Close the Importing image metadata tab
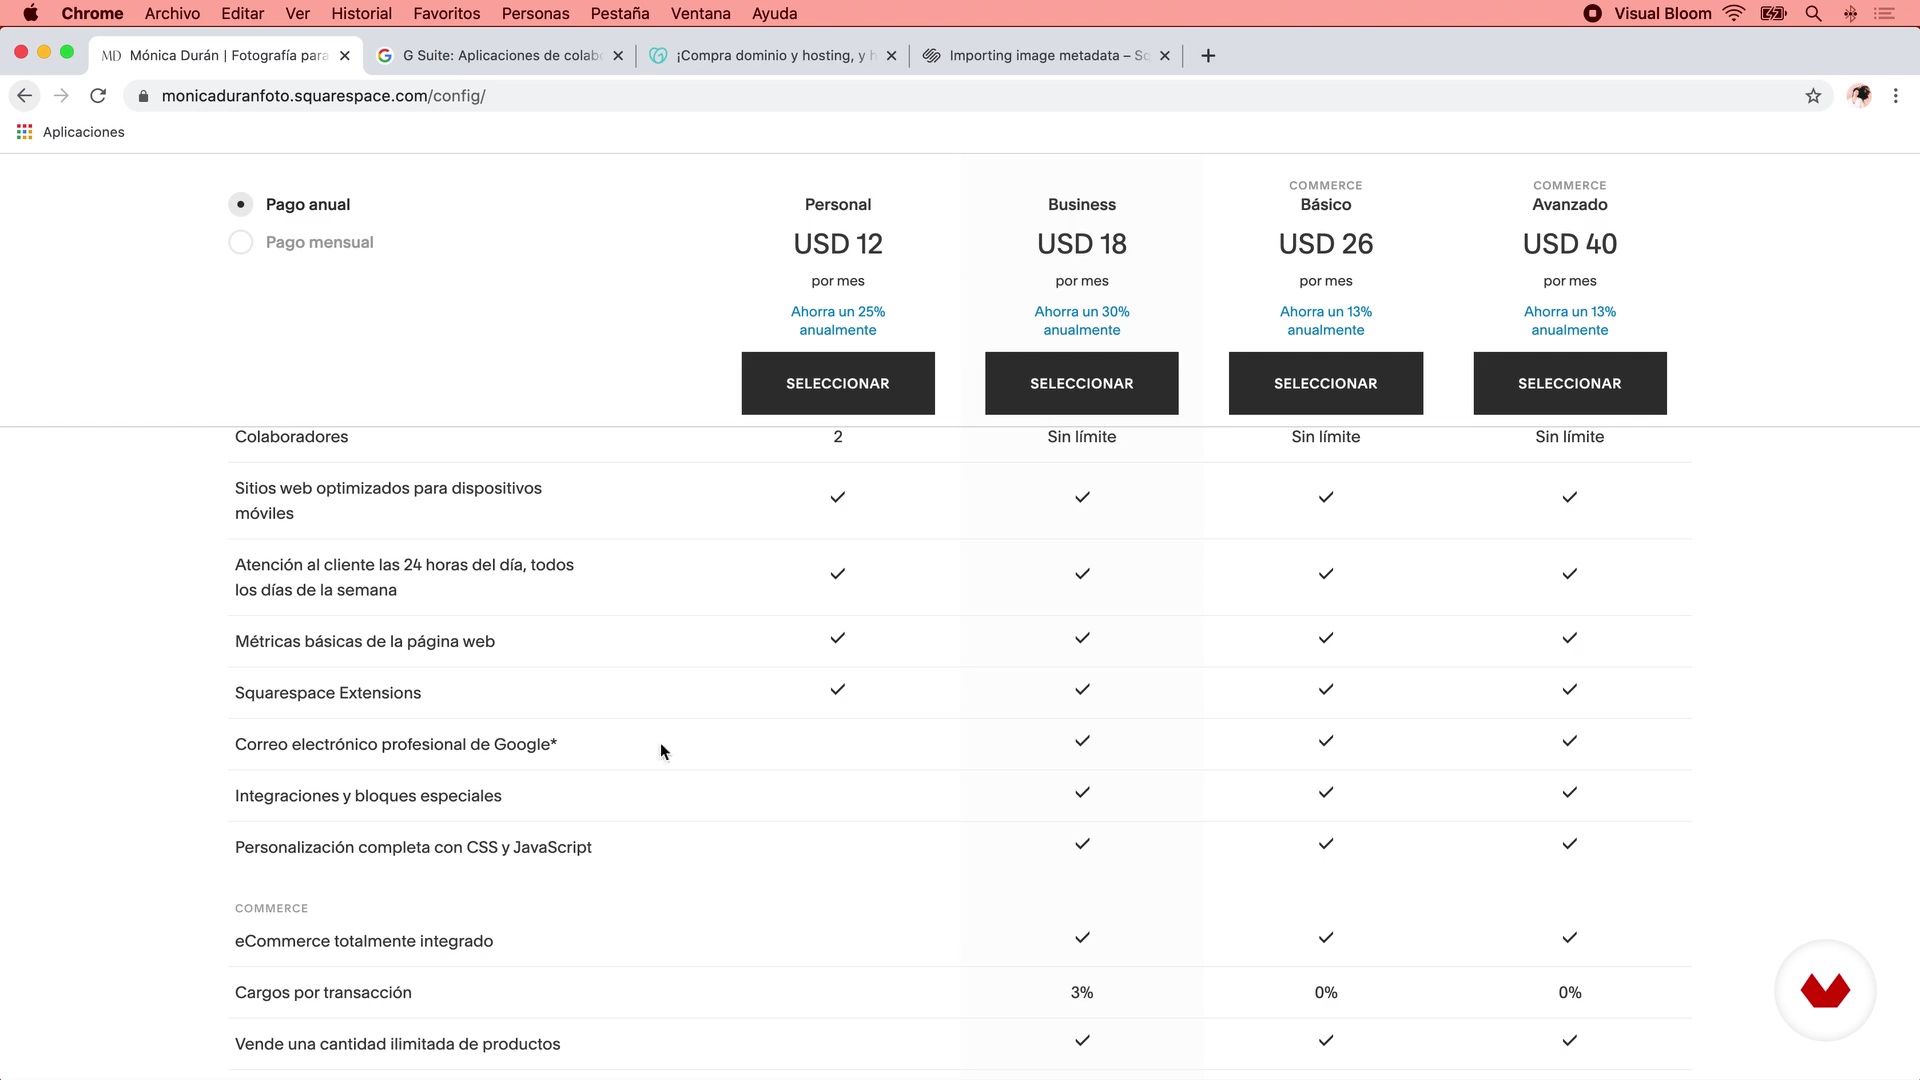Screen dimensions: 1920x1080 coord(1165,56)
